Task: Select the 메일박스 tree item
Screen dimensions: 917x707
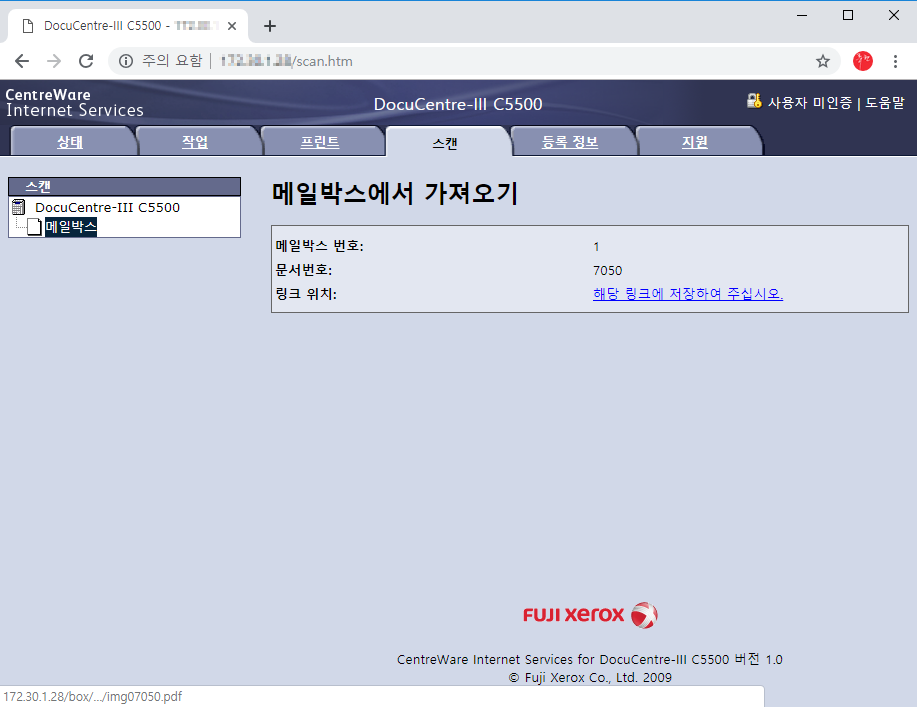Action: point(71,226)
